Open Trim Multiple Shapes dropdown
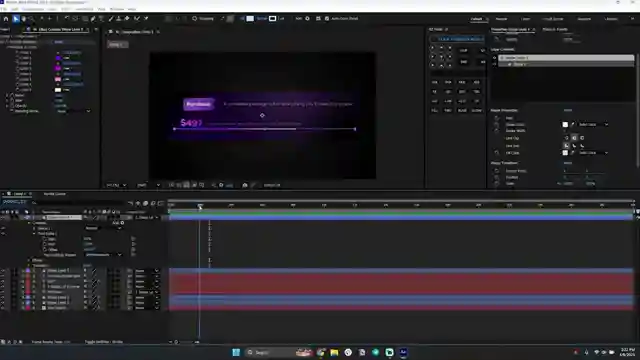 [x=104, y=255]
